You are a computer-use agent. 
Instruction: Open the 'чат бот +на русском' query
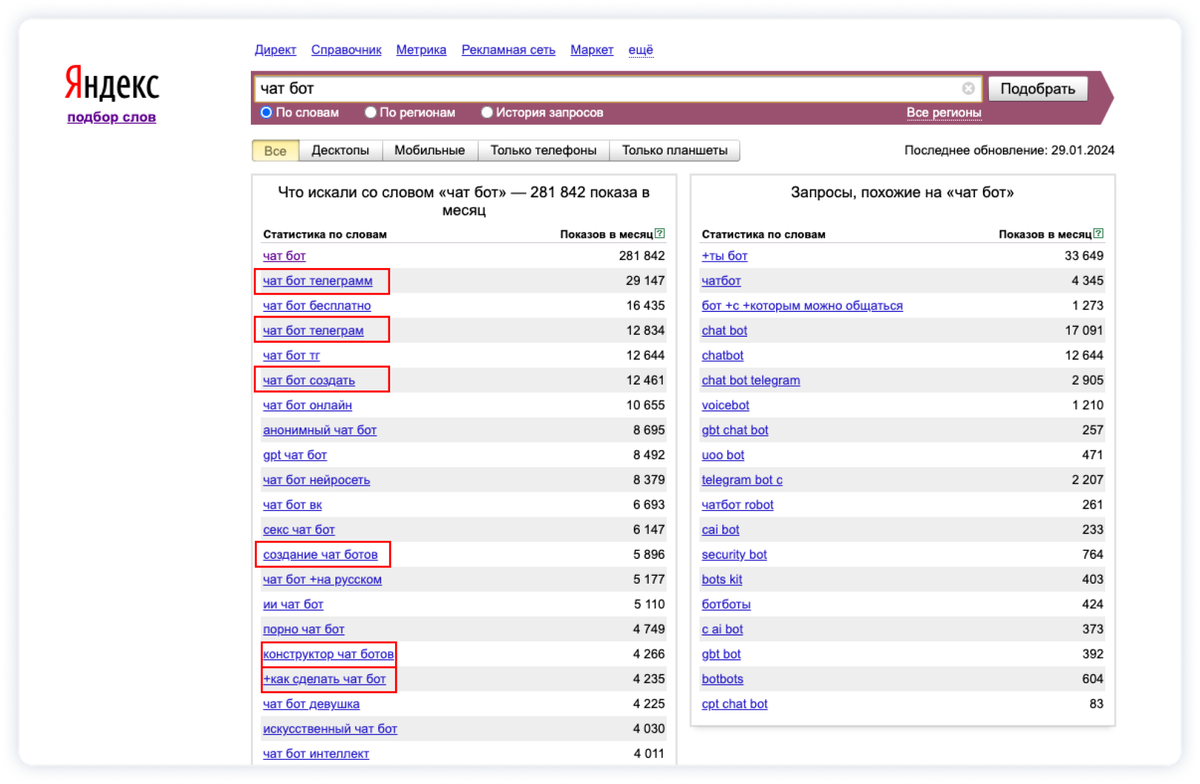pos(322,580)
